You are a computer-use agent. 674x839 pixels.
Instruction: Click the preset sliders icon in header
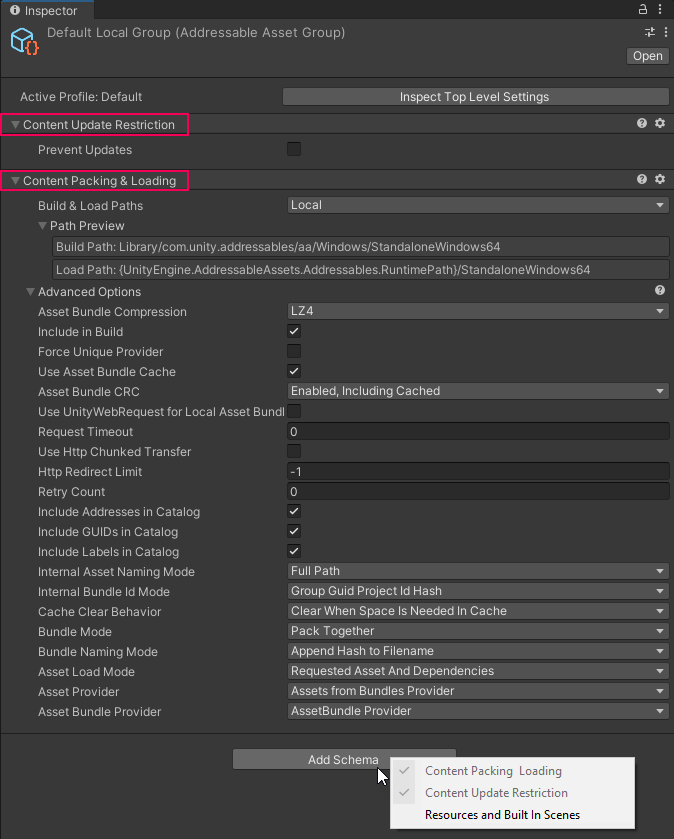tap(650, 33)
